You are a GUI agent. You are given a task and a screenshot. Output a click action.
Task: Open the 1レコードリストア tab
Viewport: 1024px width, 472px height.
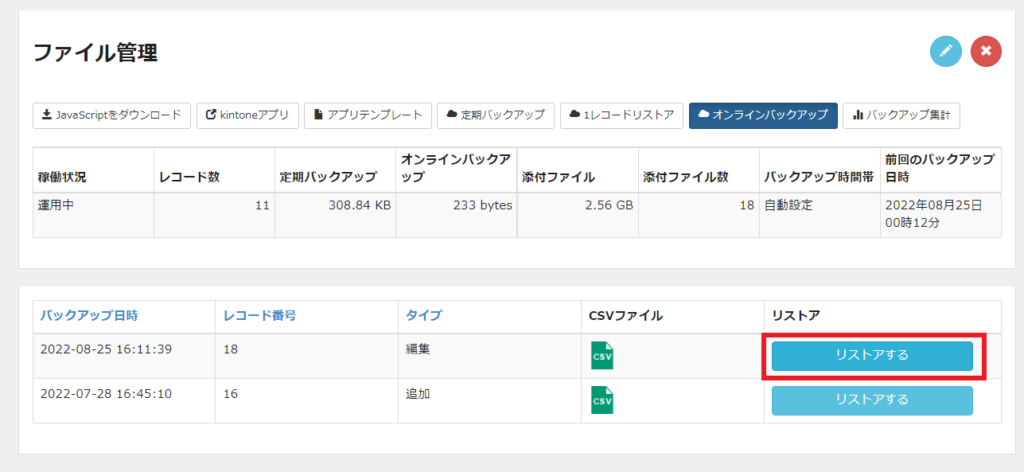point(622,116)
